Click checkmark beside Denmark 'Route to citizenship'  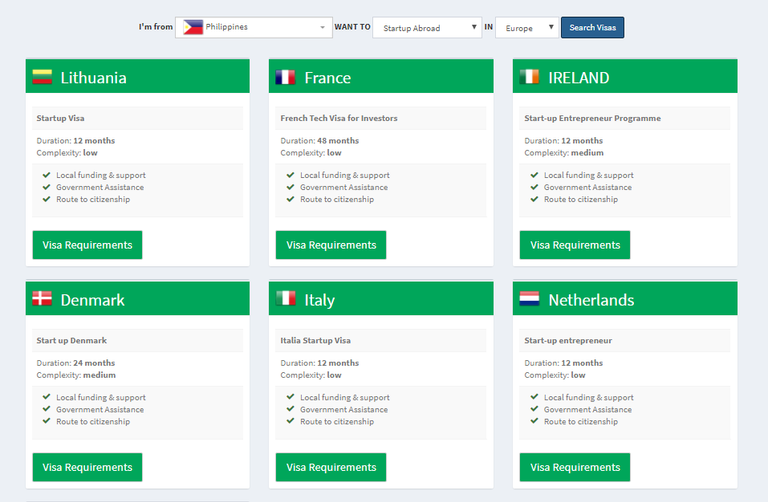tap(47, 421)
